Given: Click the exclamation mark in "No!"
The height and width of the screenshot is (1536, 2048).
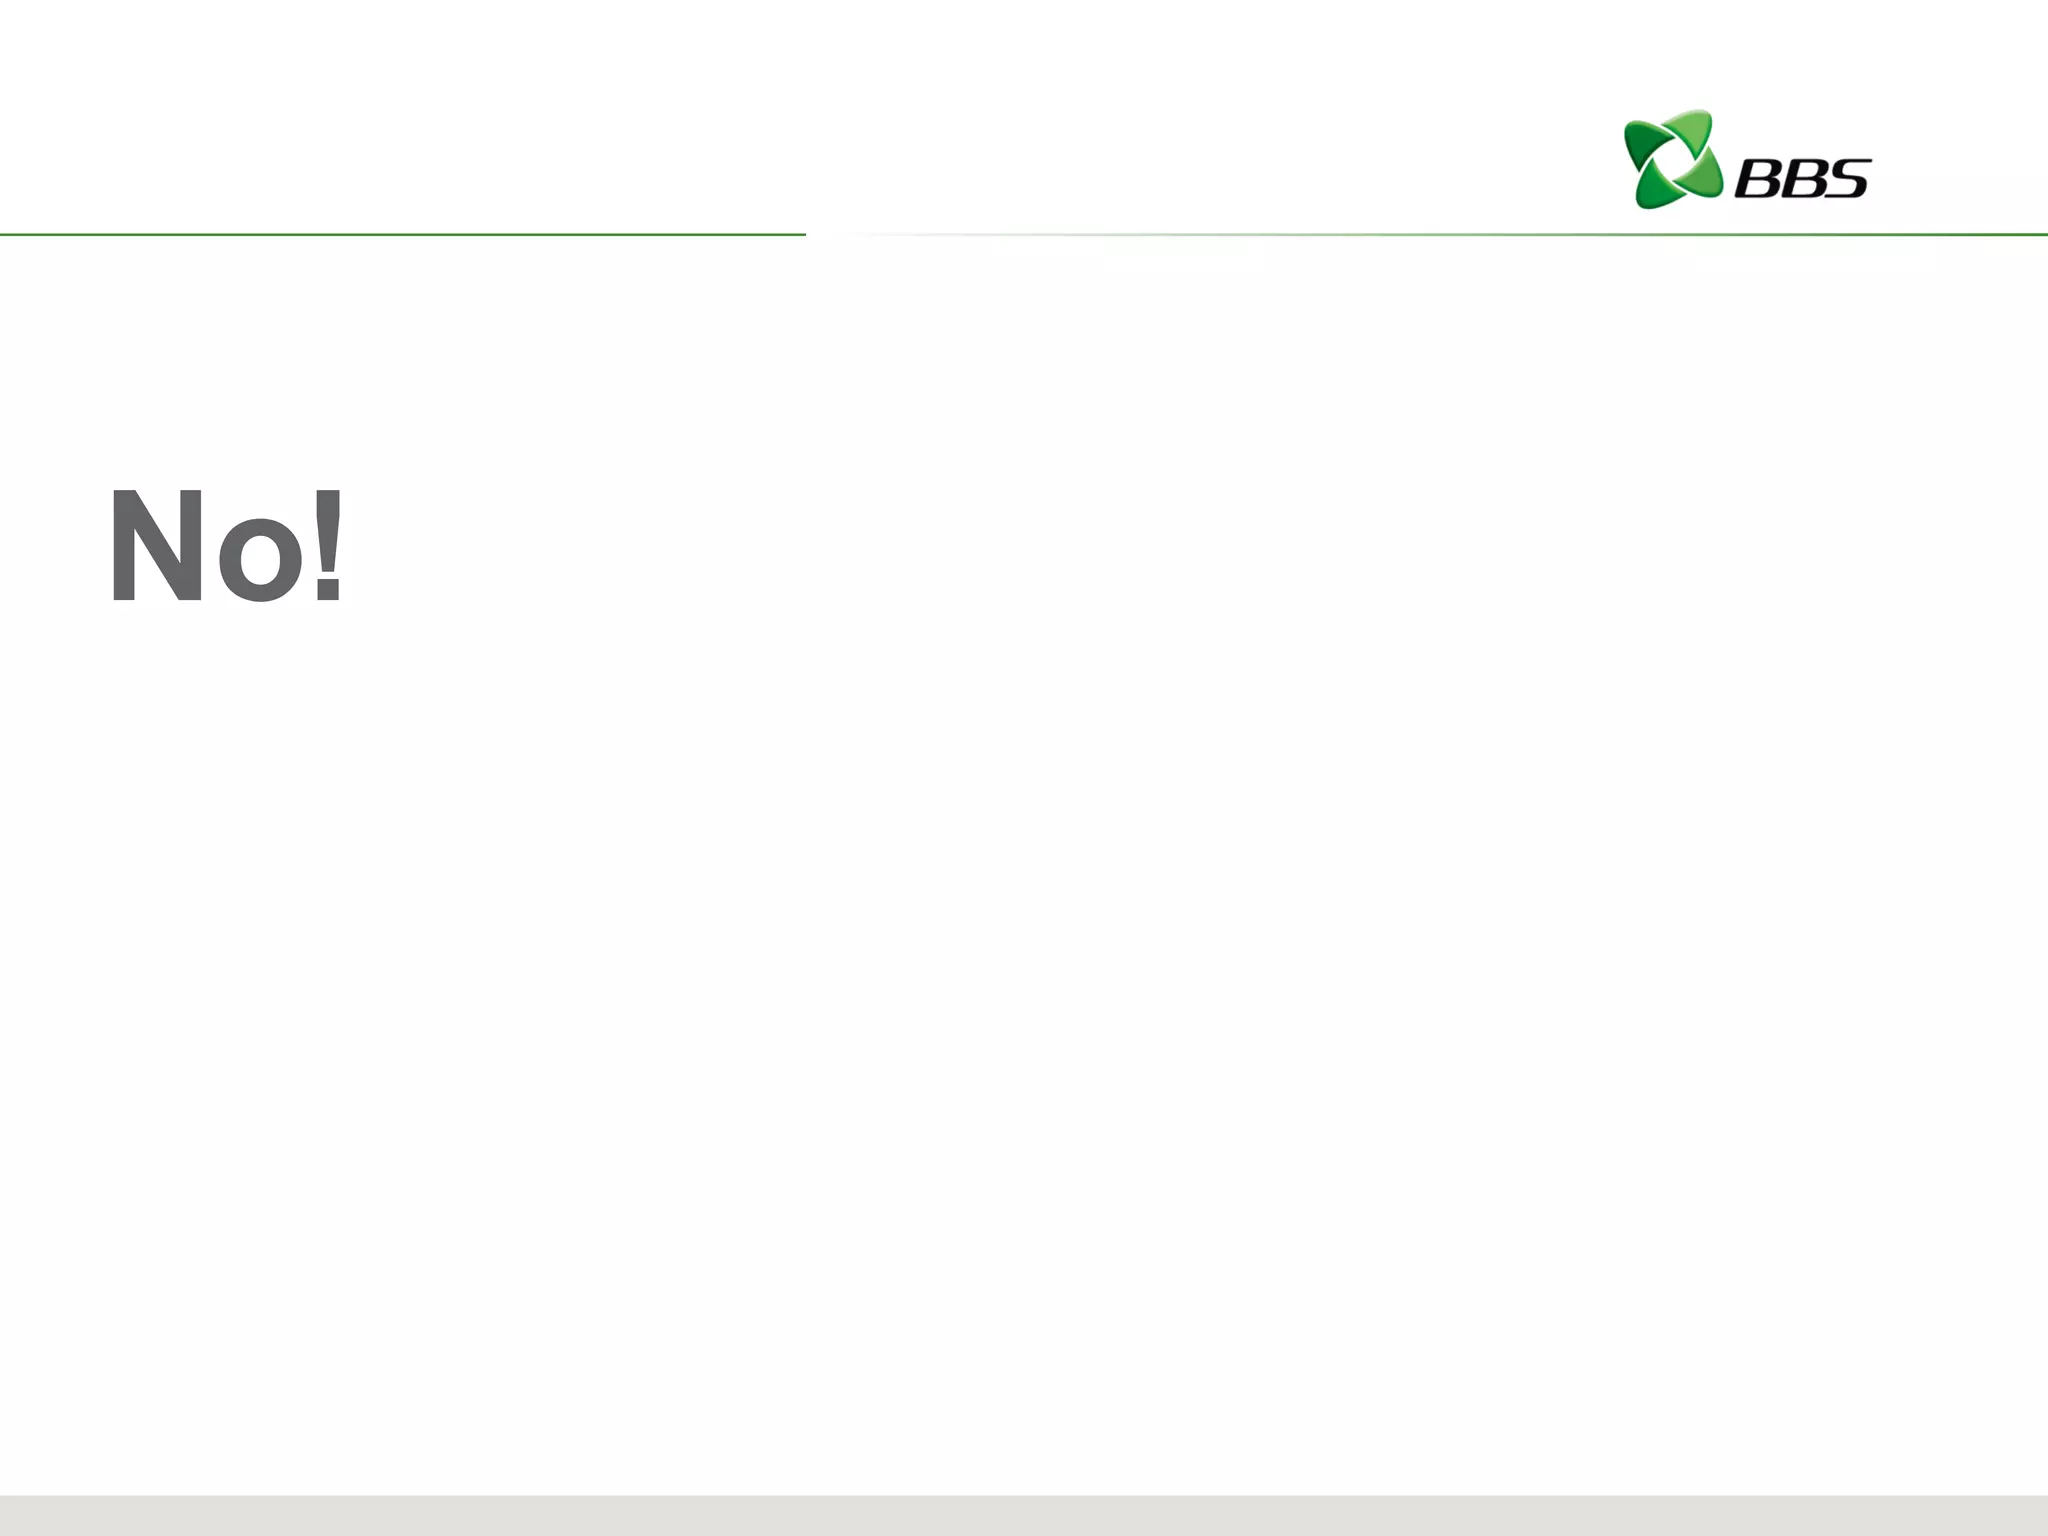Looking at the screenshot, I should tap(329, 546).
